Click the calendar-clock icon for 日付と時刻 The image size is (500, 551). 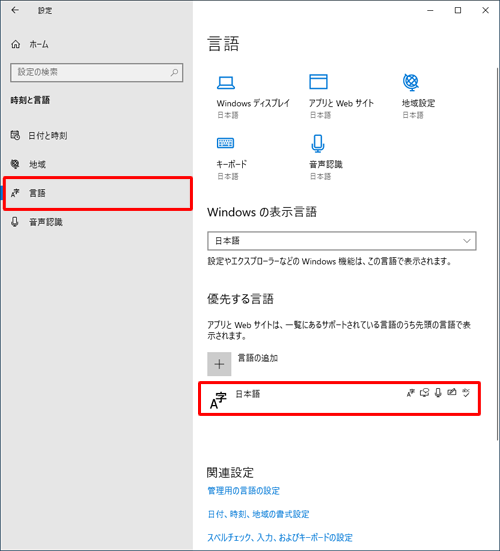15,135
